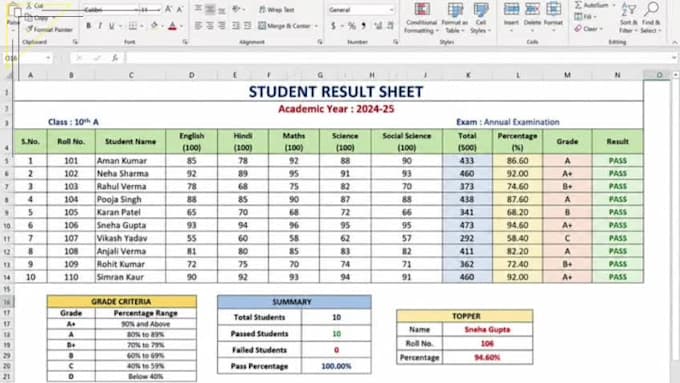Click Increase Decimal icon
The height and width of the screenshot is (383, 680).
point(378,26)
